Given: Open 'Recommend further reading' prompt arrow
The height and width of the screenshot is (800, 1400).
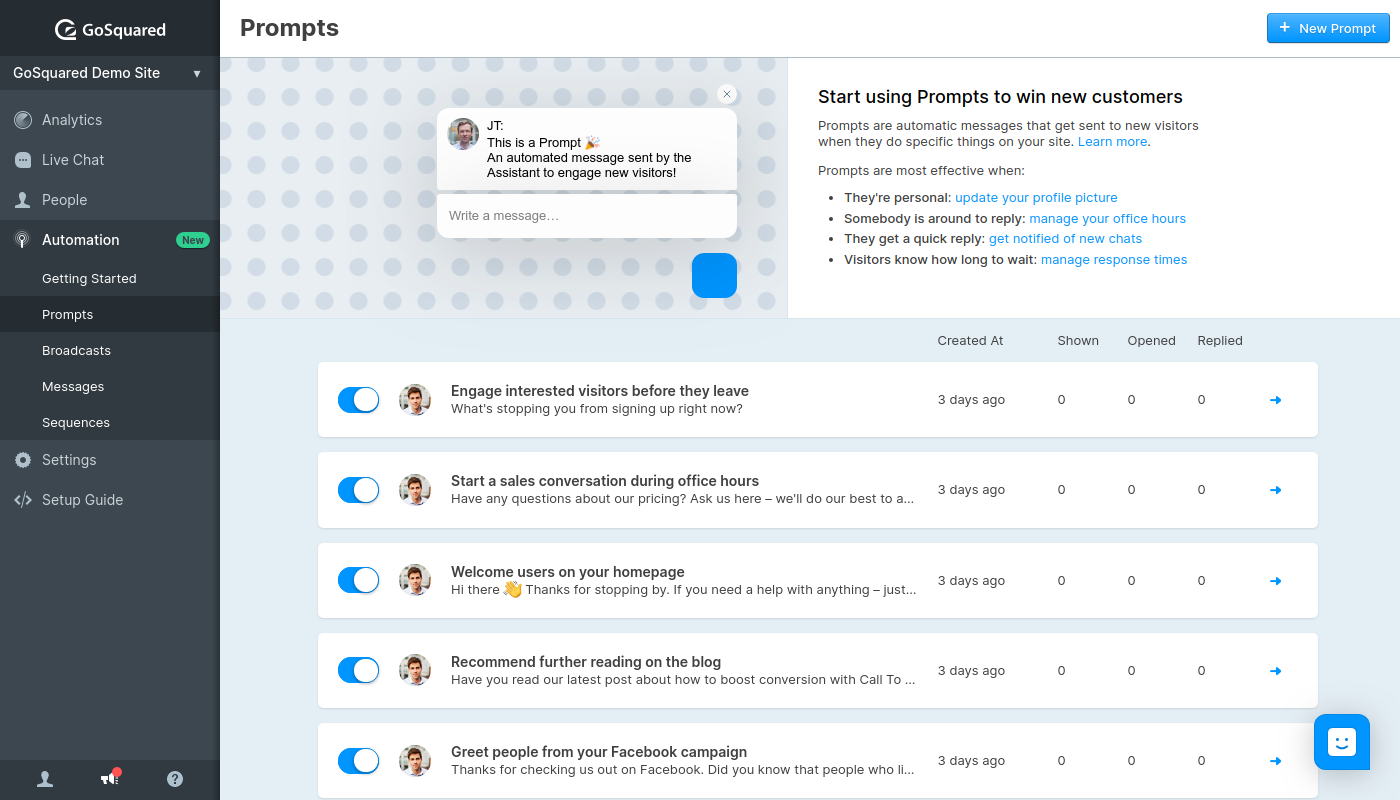Looking at the screenshot, I should click(1275, 671).
